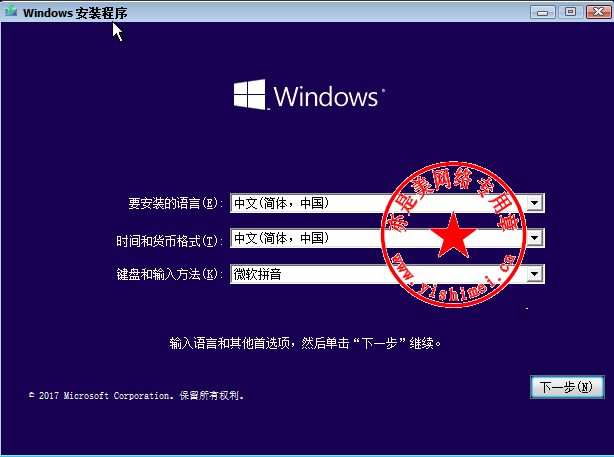This screenshot has height=457, width=614.
Task: Select the time and currency format field
Action: tap(387, 238)
